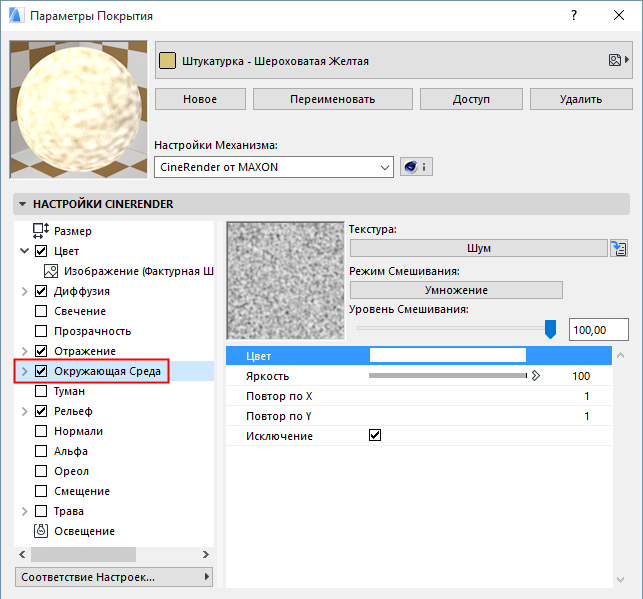Click the Яркость diamond arrow icon

coord(536,376)
